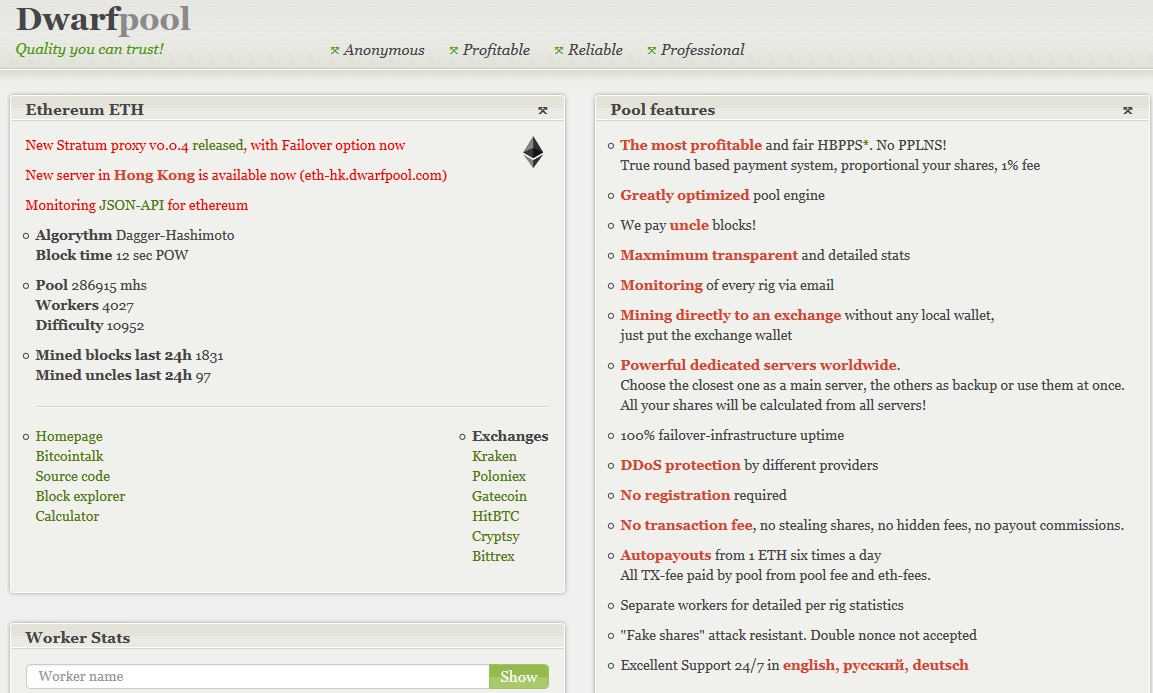1153x693 pixels.
Task: Click 'Mining directly to an exchange' text
Action: (730, 315)
